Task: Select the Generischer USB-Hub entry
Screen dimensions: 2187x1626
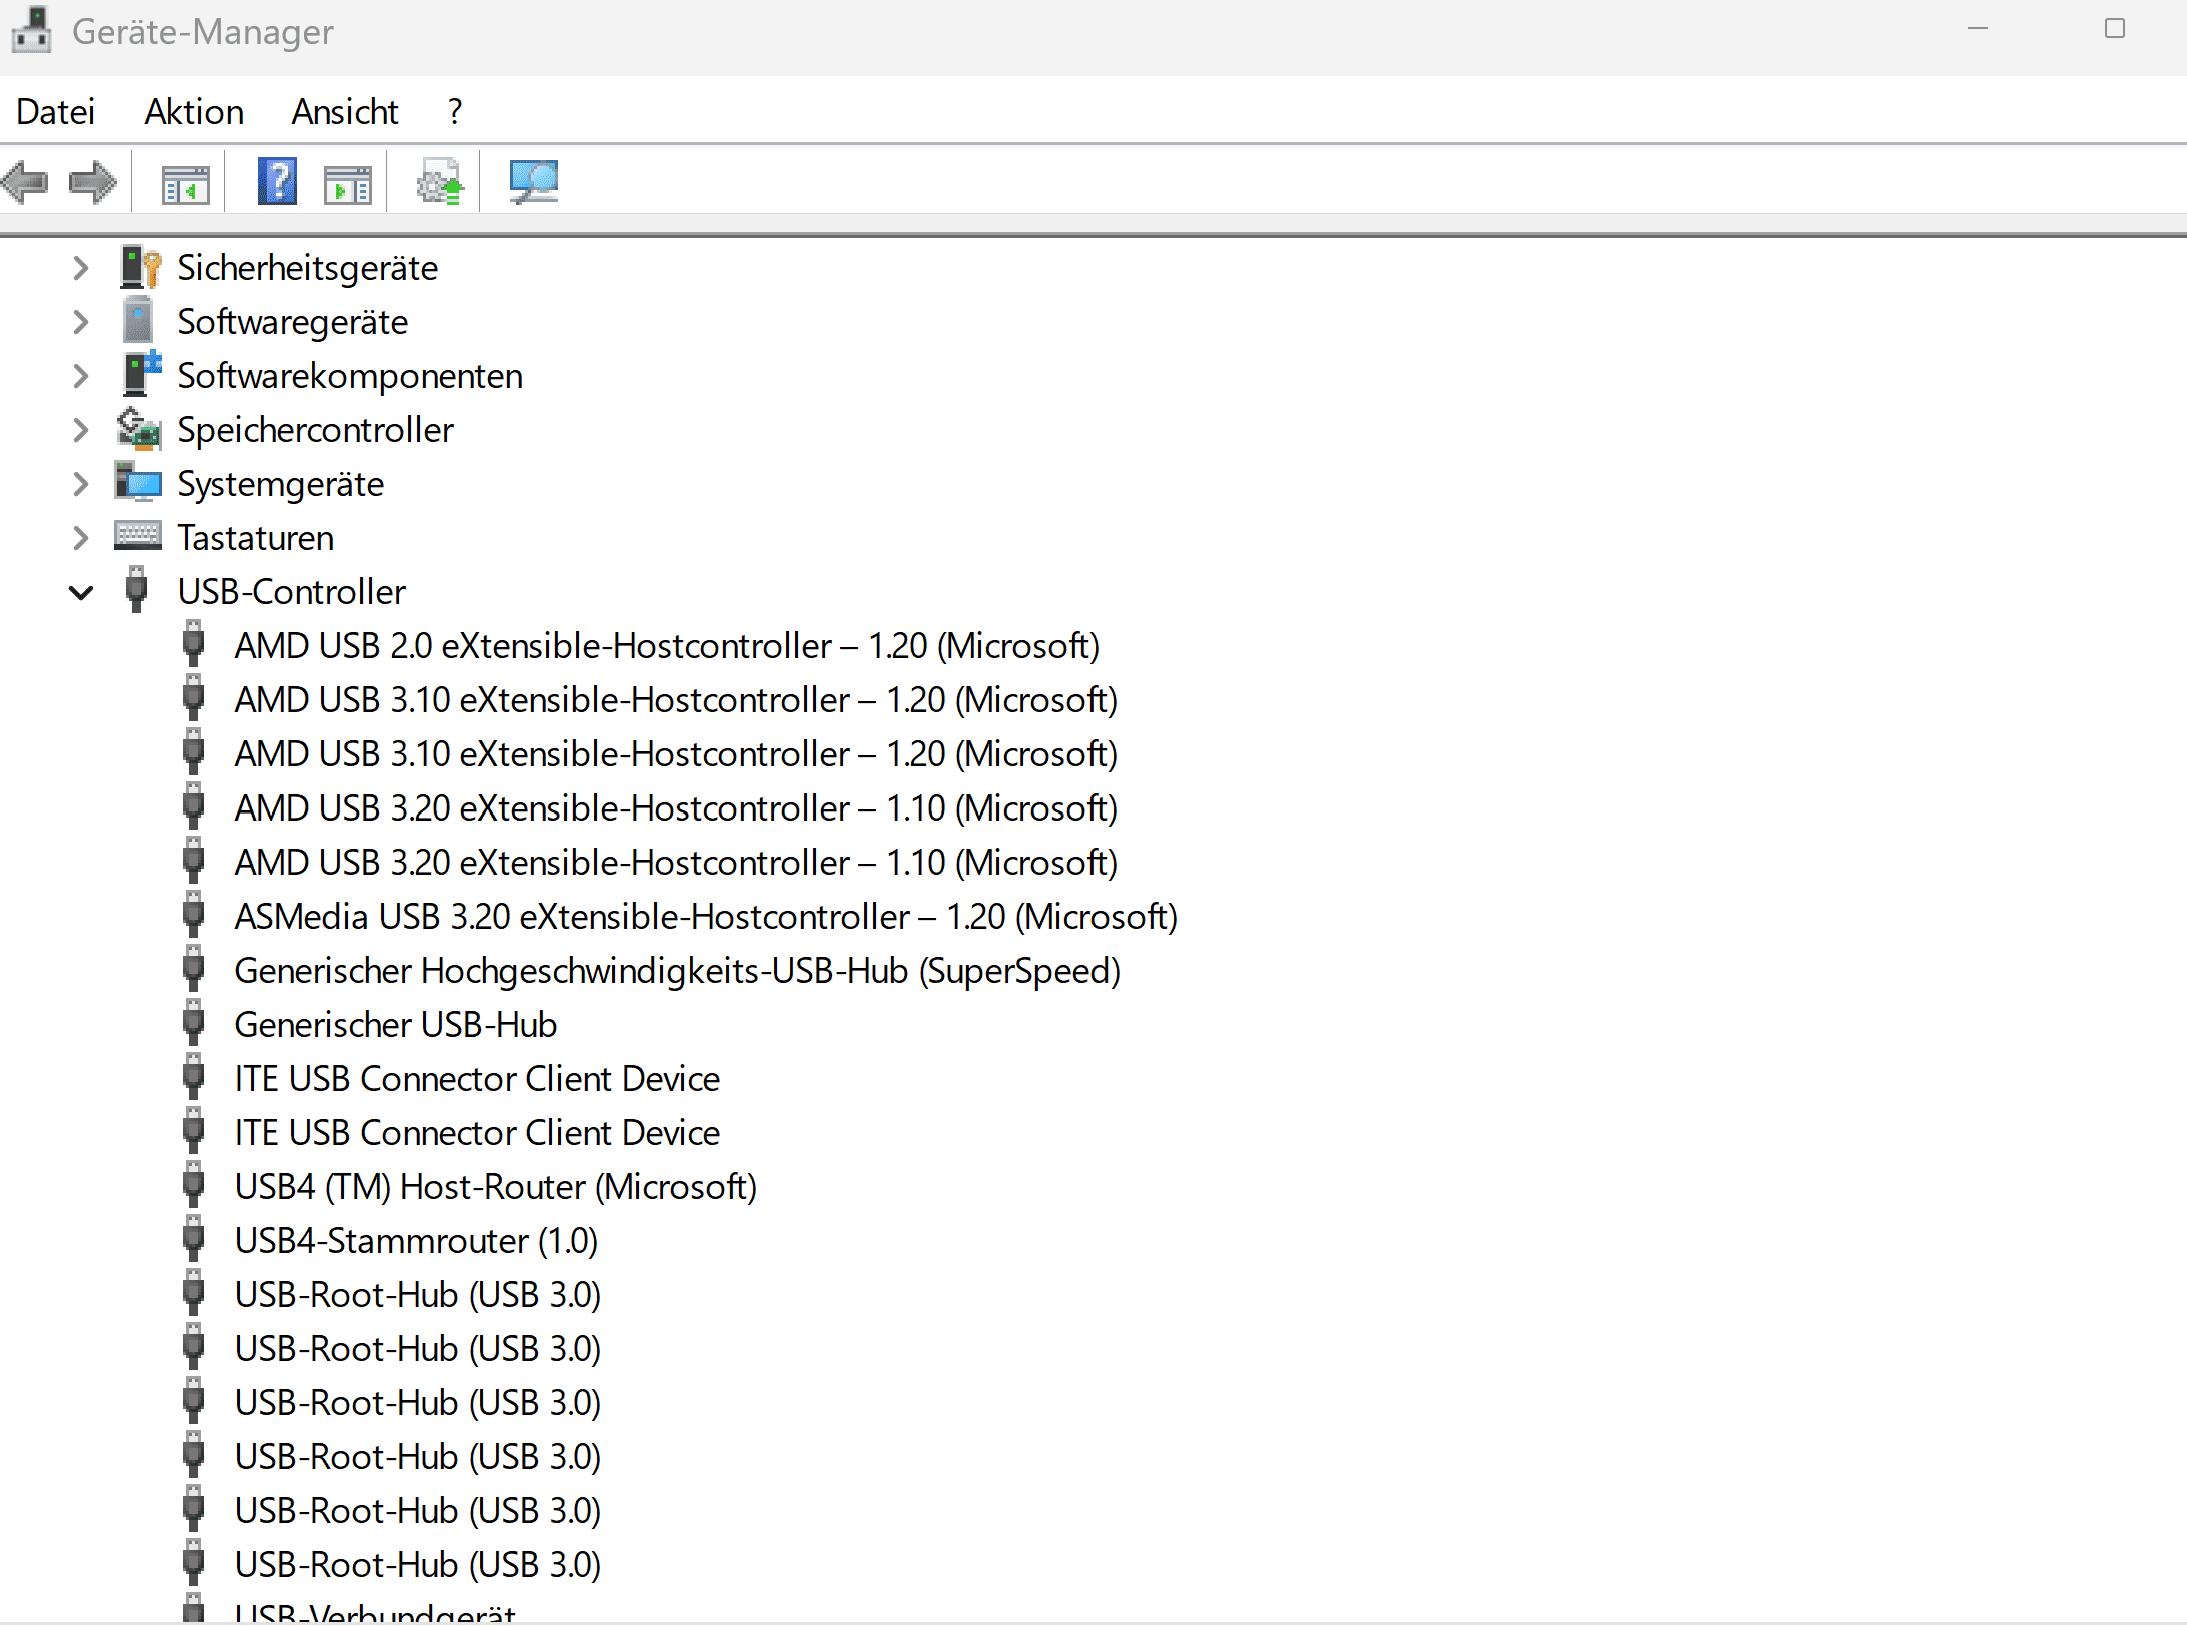Action: [x=396, y=1024]
